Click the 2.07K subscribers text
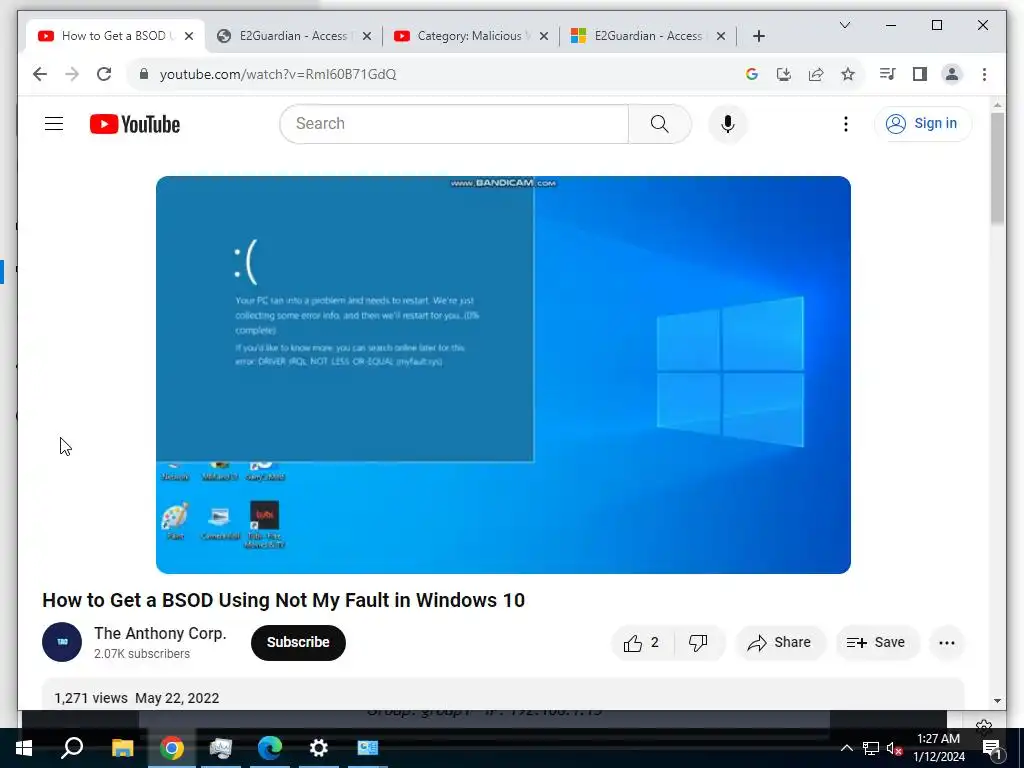Screen dimensions: 1024x768 click(142, 654)
